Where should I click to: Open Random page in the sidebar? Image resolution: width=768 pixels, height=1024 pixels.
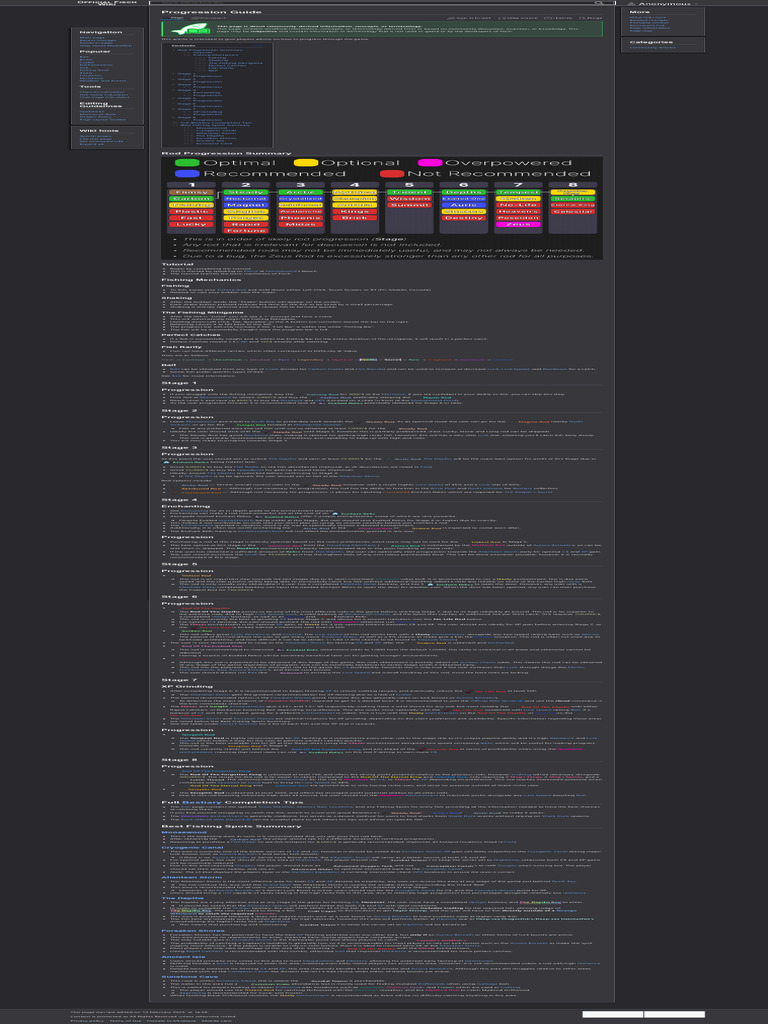(94, 43)
